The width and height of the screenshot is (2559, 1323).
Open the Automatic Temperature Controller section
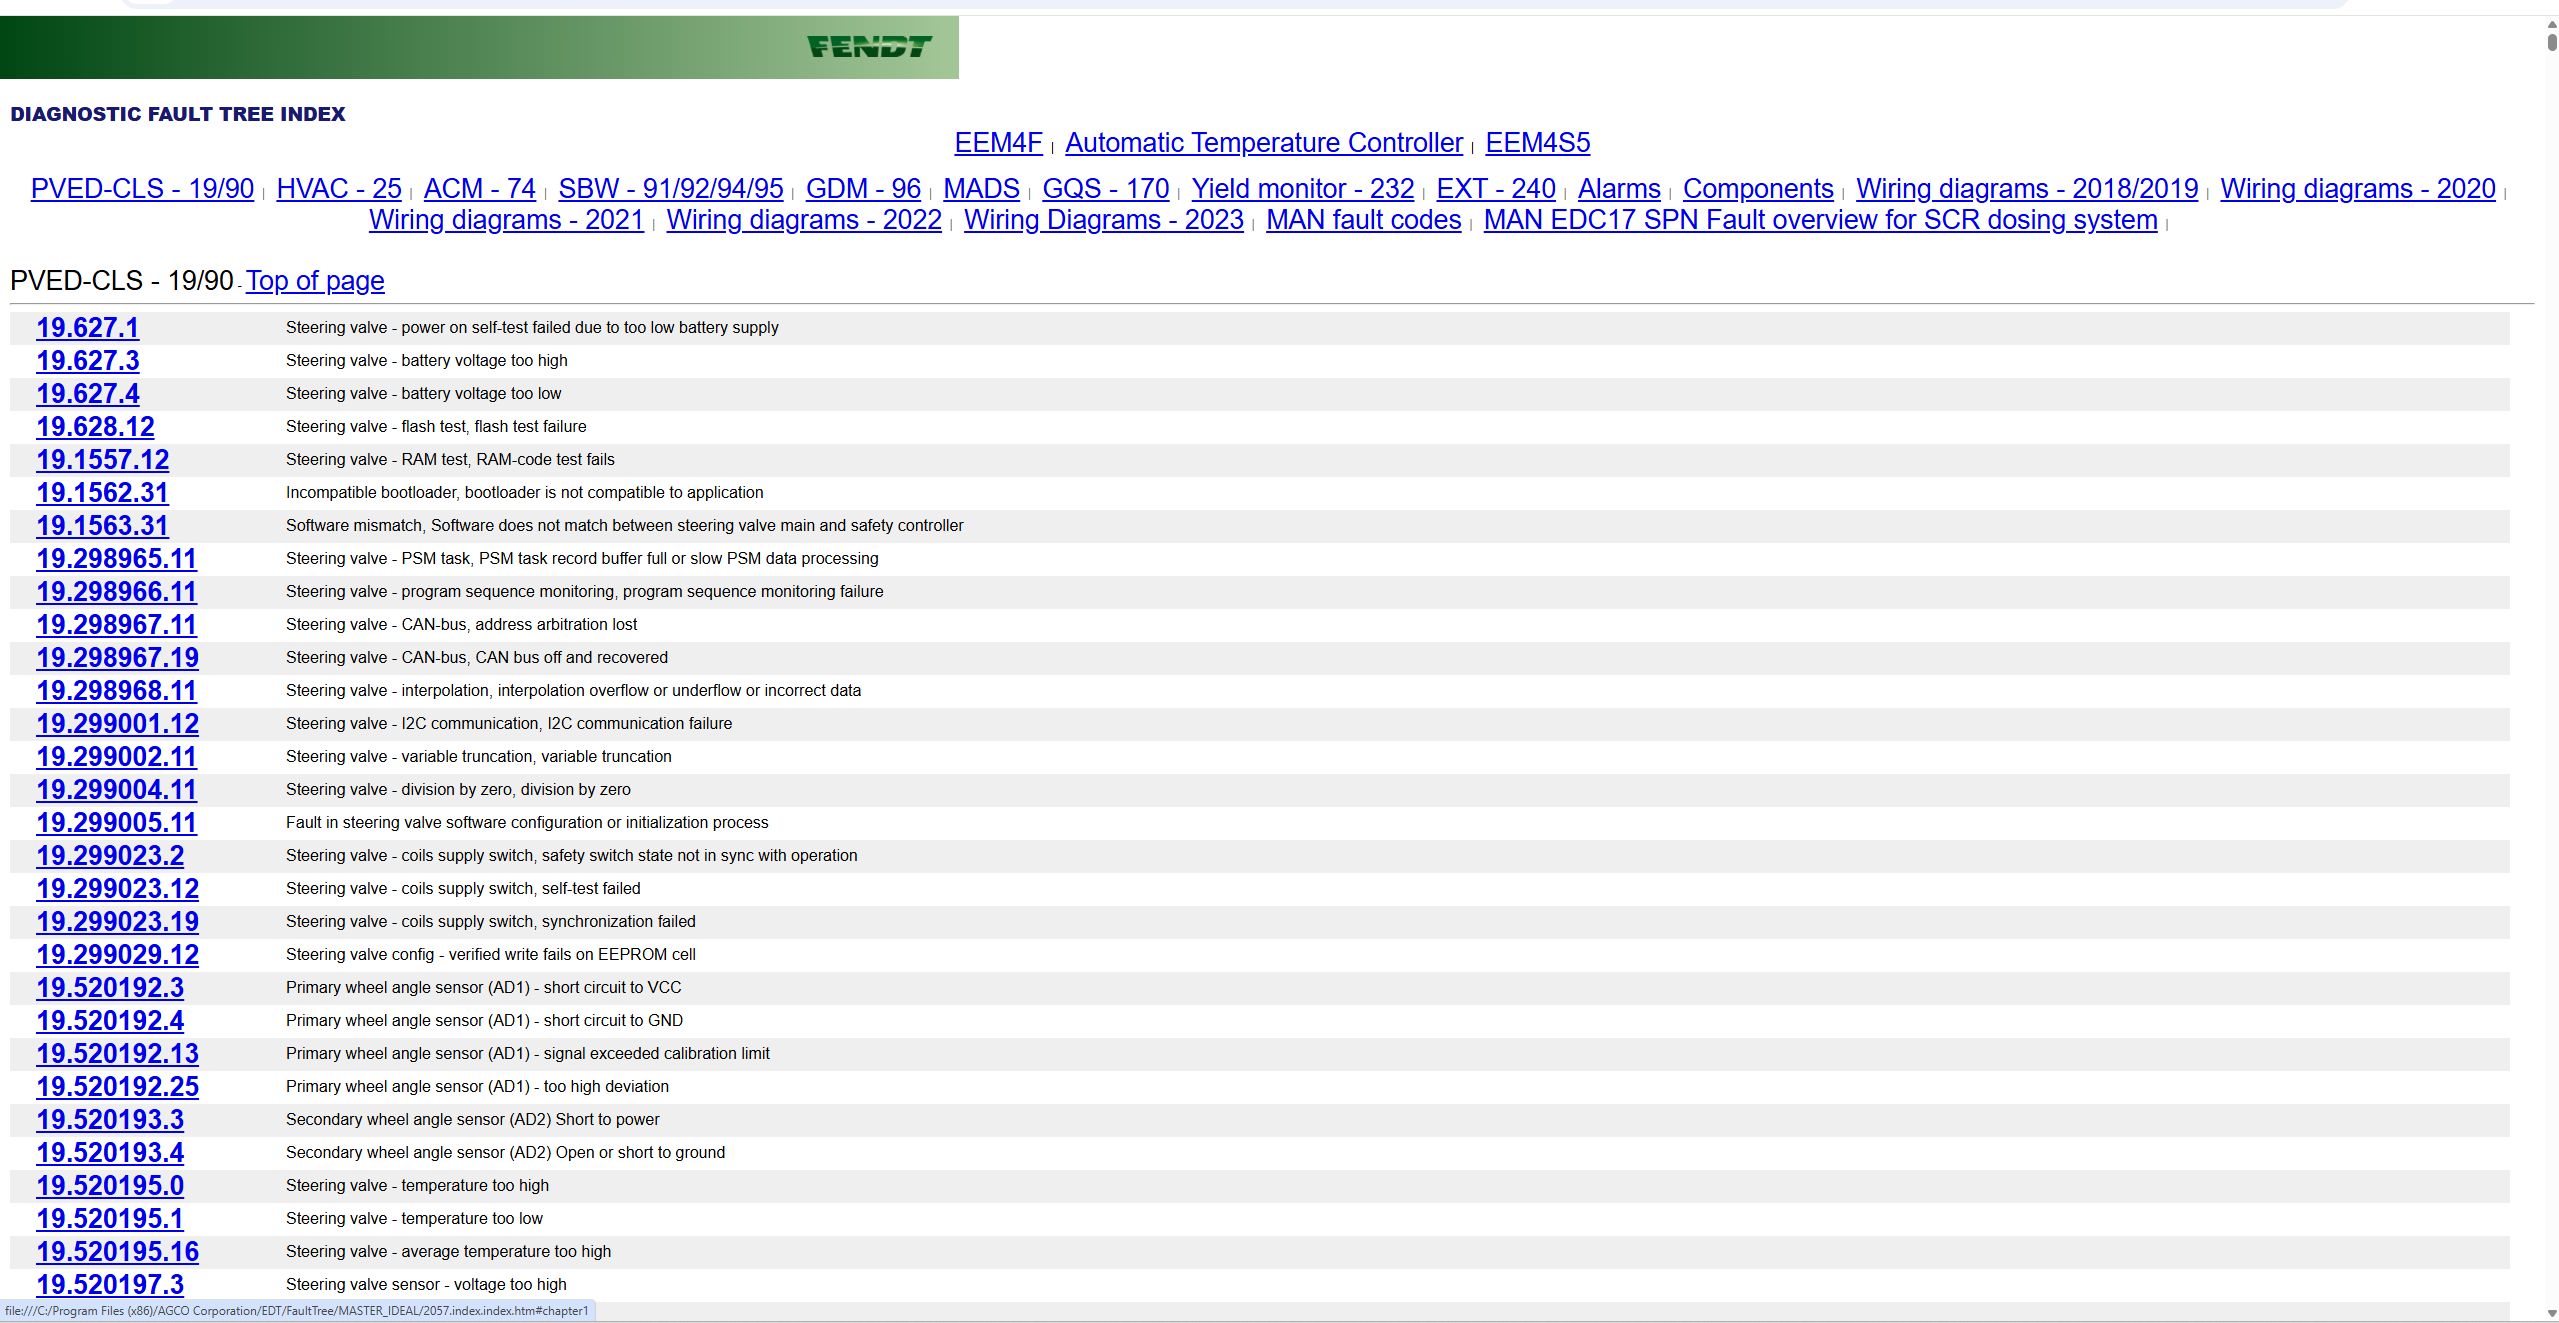coord(1264,143)
